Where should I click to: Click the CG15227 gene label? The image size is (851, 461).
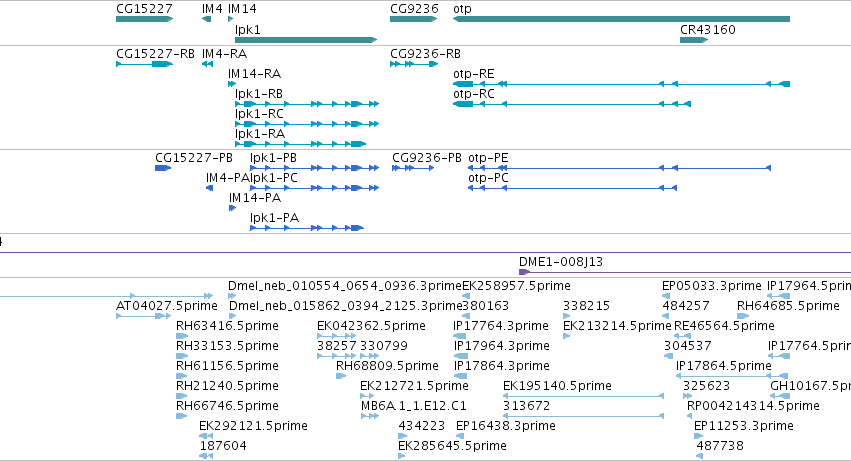pos(144,9)
